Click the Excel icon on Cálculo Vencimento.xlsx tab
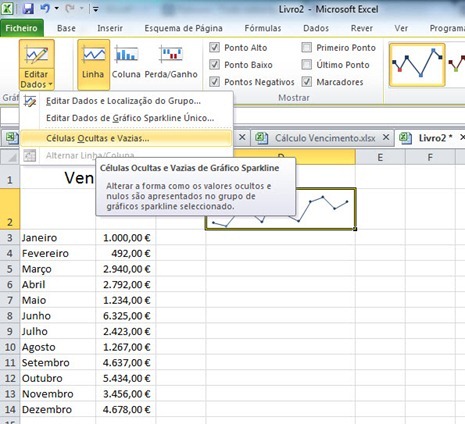465x424 pixels. point(262,138)
